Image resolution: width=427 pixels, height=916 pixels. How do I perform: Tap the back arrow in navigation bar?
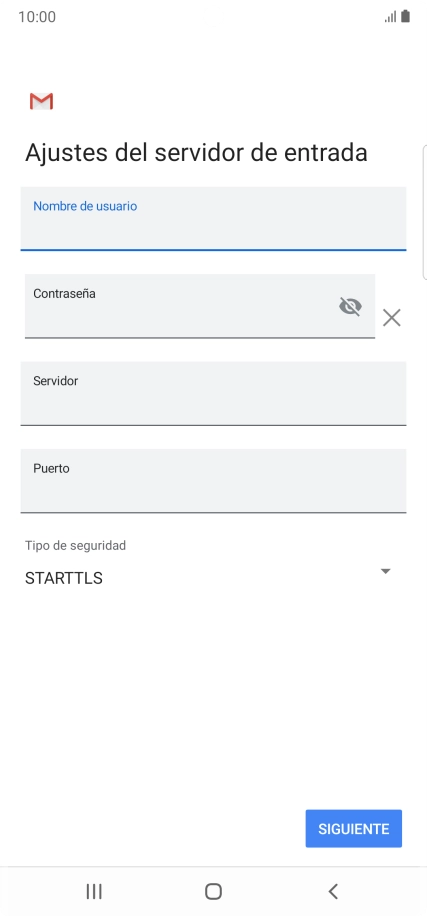[x=333, y=891]
